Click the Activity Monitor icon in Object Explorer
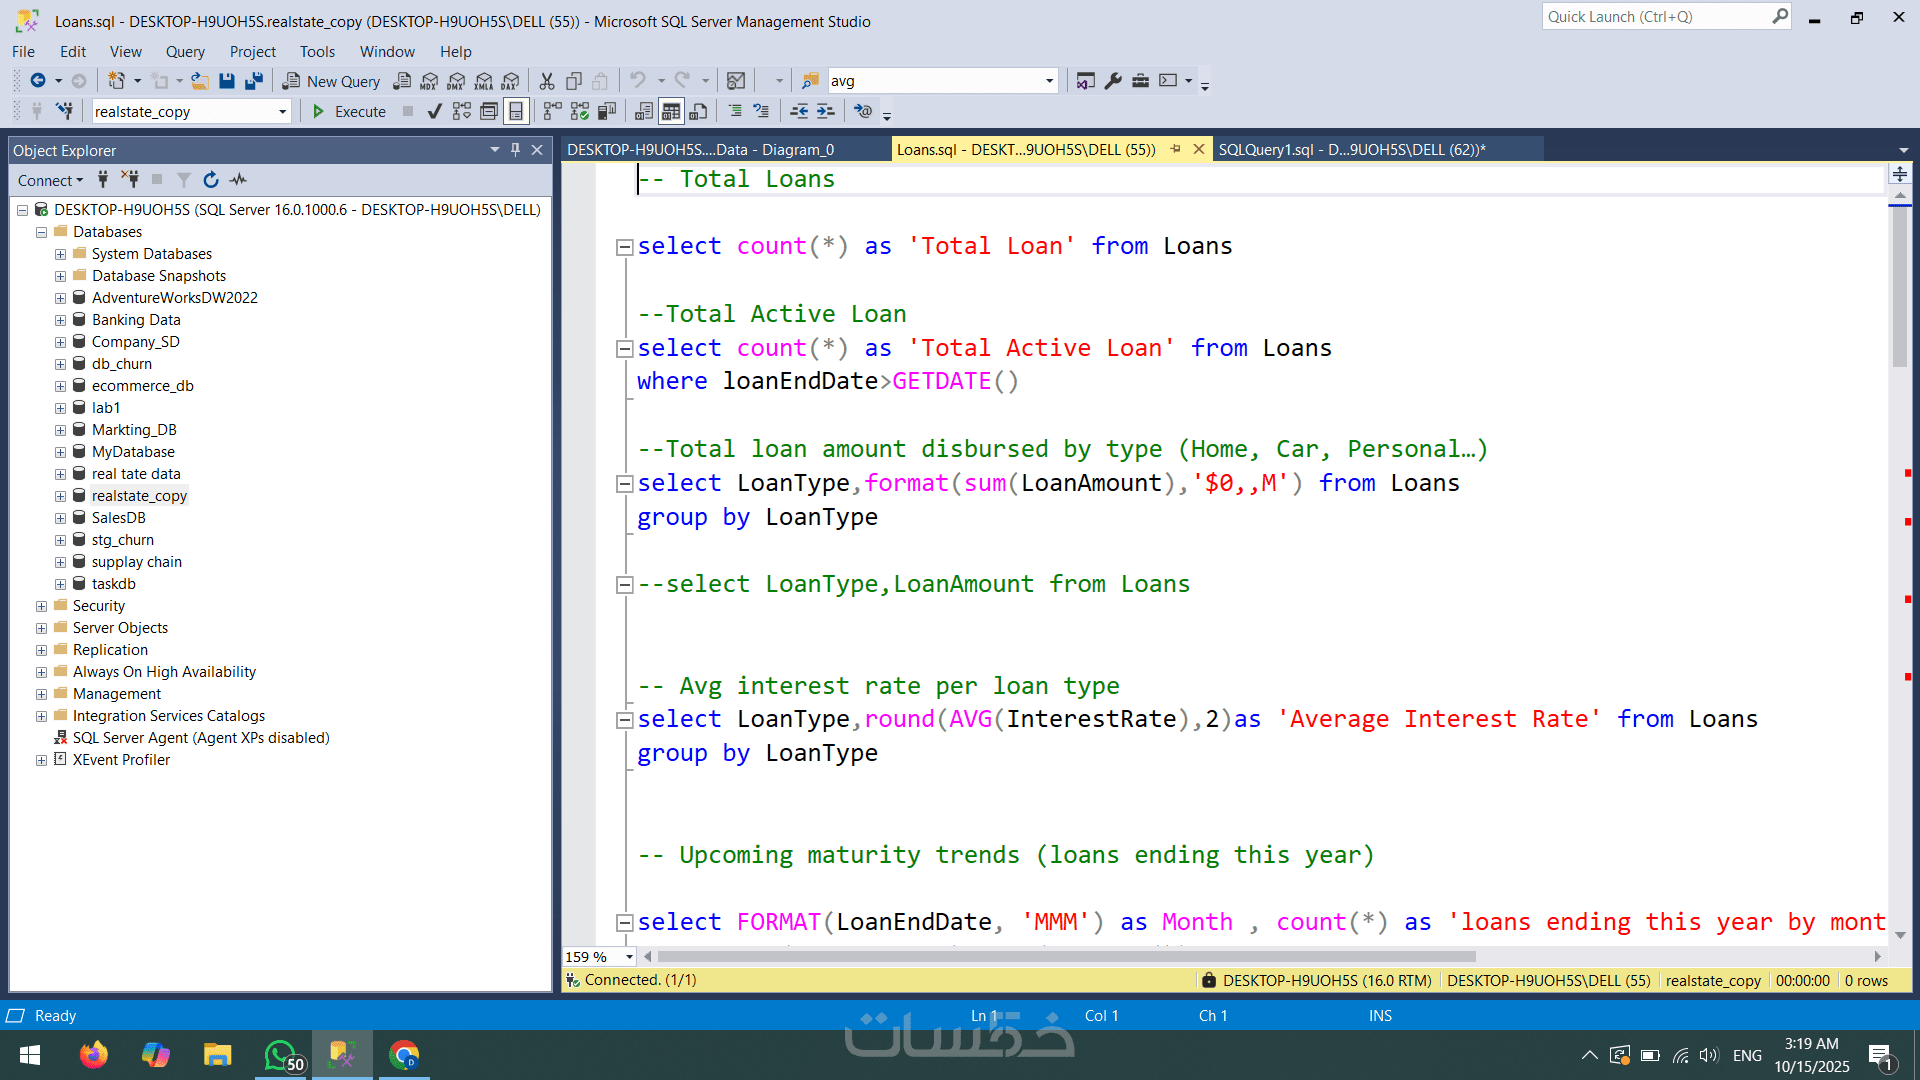The width and height of the screenshot is (1920, 1080). 238,180
